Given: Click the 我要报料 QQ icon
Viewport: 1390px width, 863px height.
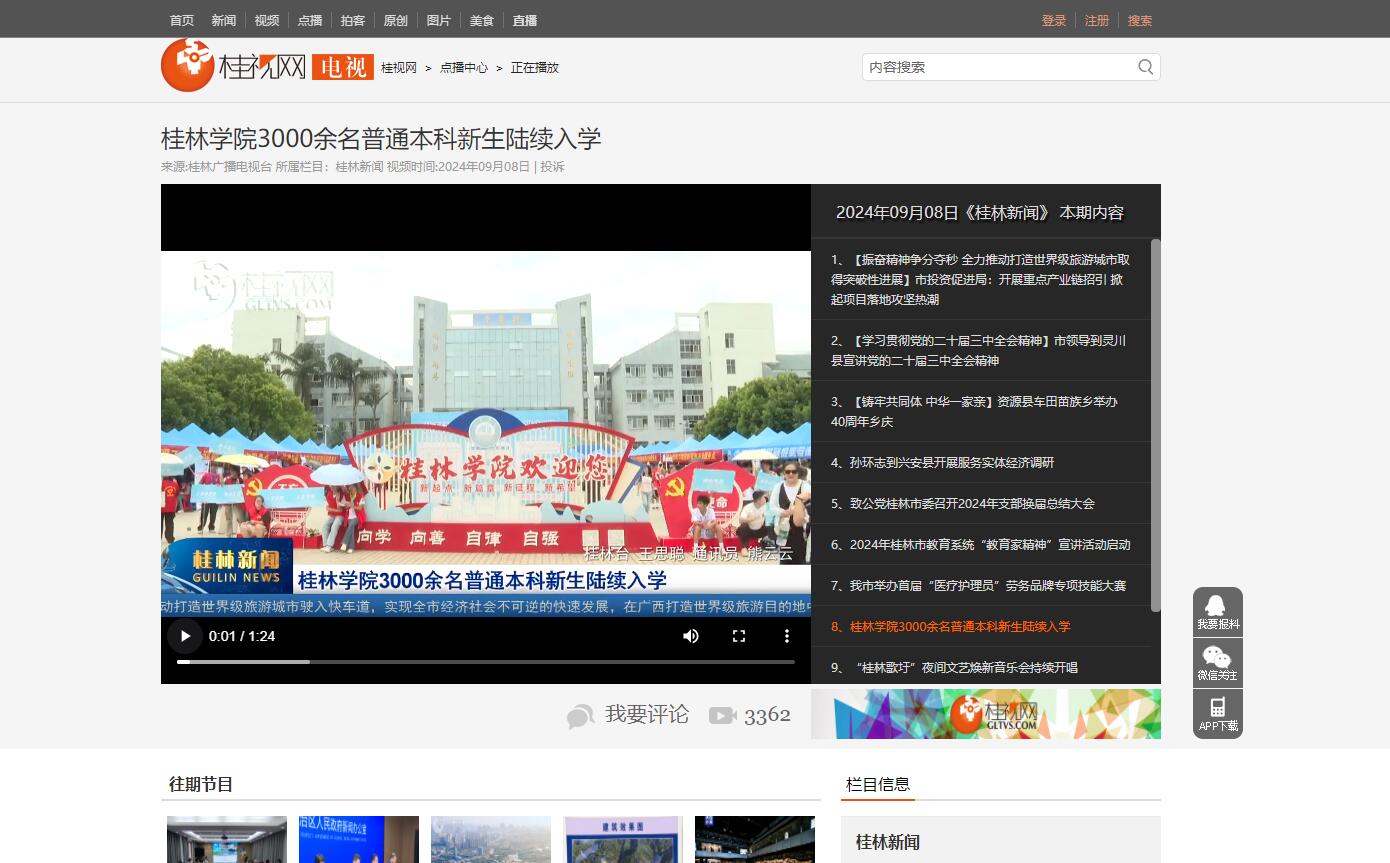Looking at the screenshot, I should (1217, 612).
